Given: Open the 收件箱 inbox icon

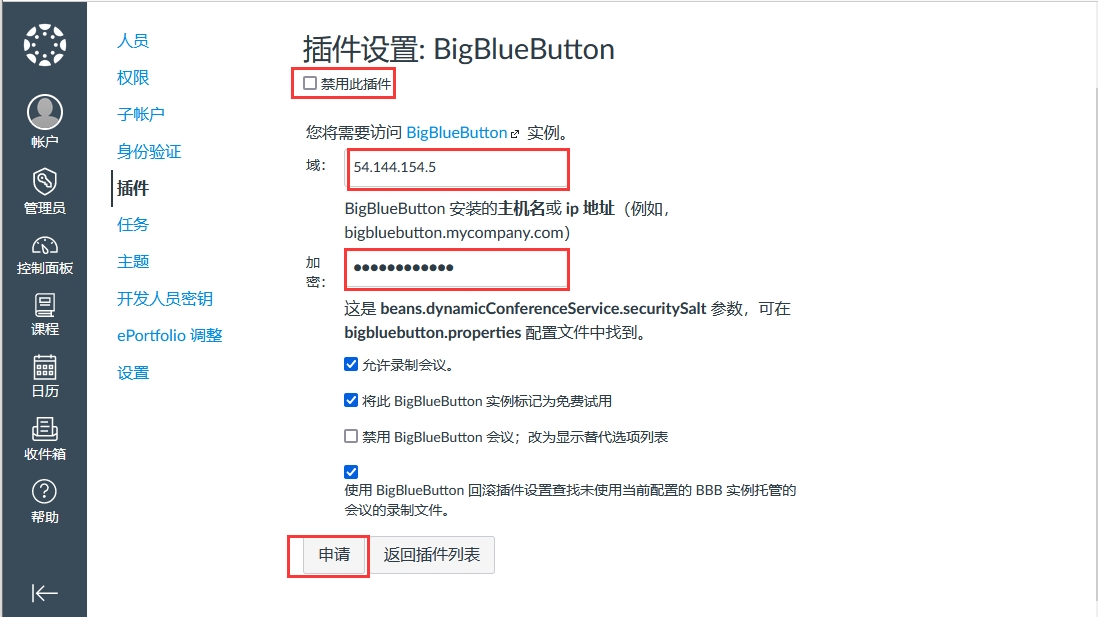Looking at the screenshot, I should (44, 429).
